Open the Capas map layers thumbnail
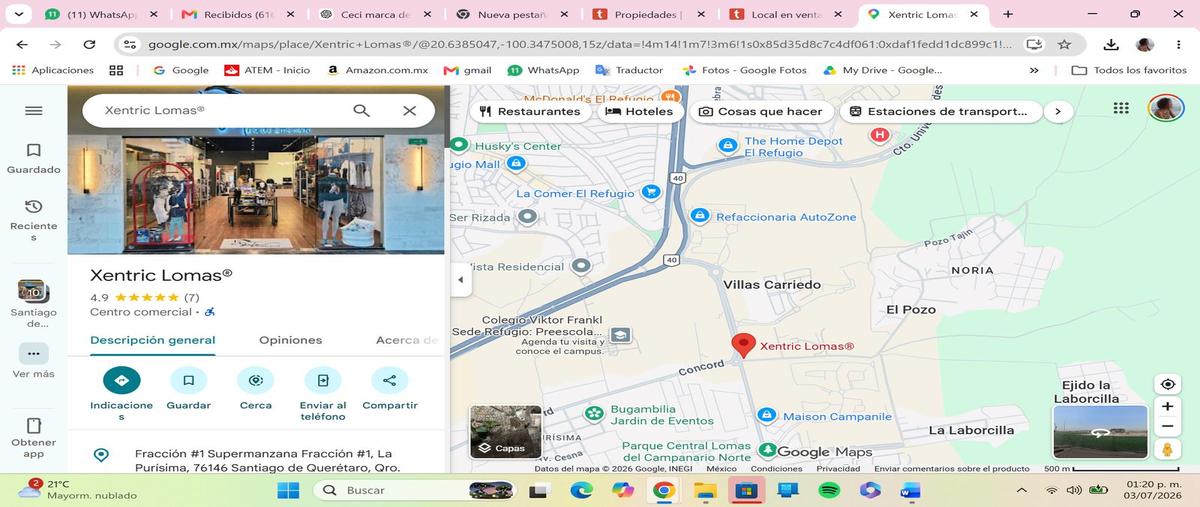Viewport: 1200px width, 507px height. tap(506, 431)
